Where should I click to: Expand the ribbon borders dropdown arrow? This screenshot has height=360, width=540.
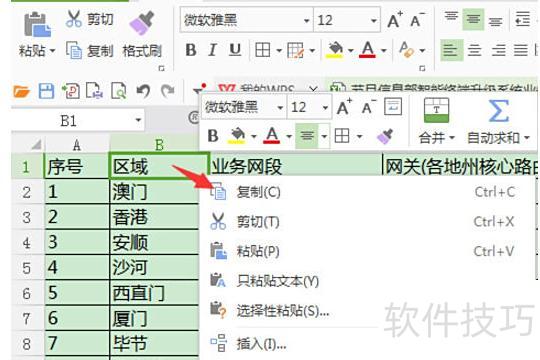click(279, 51)
